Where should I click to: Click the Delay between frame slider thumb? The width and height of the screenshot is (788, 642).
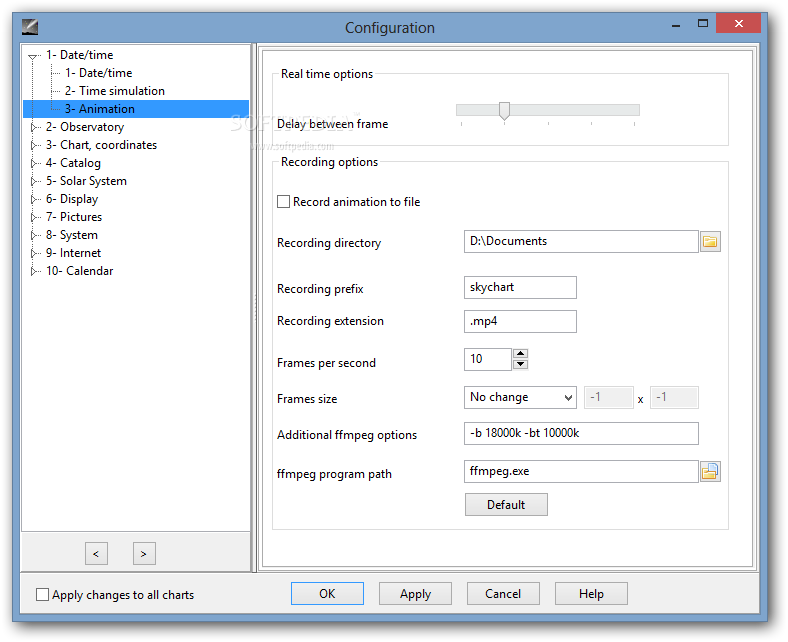click(504, 111)
